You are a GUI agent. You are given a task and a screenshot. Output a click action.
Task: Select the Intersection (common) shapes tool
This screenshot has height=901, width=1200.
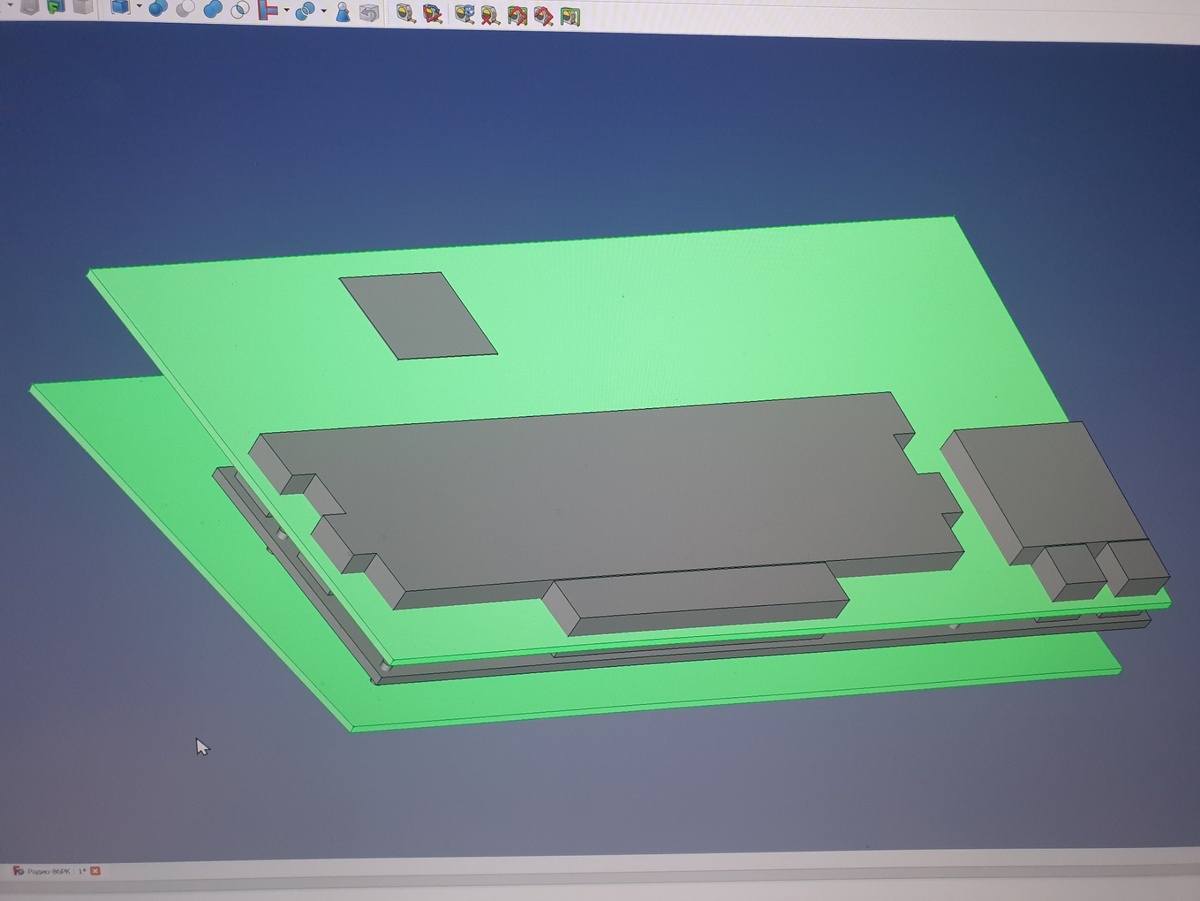240,11
